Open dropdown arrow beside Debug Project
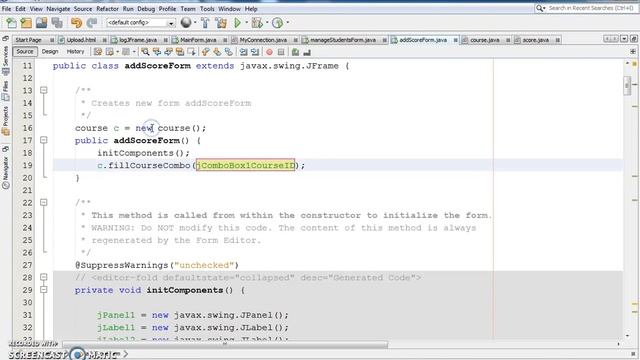This screenshot has height=360, width=640. point(267,23)
